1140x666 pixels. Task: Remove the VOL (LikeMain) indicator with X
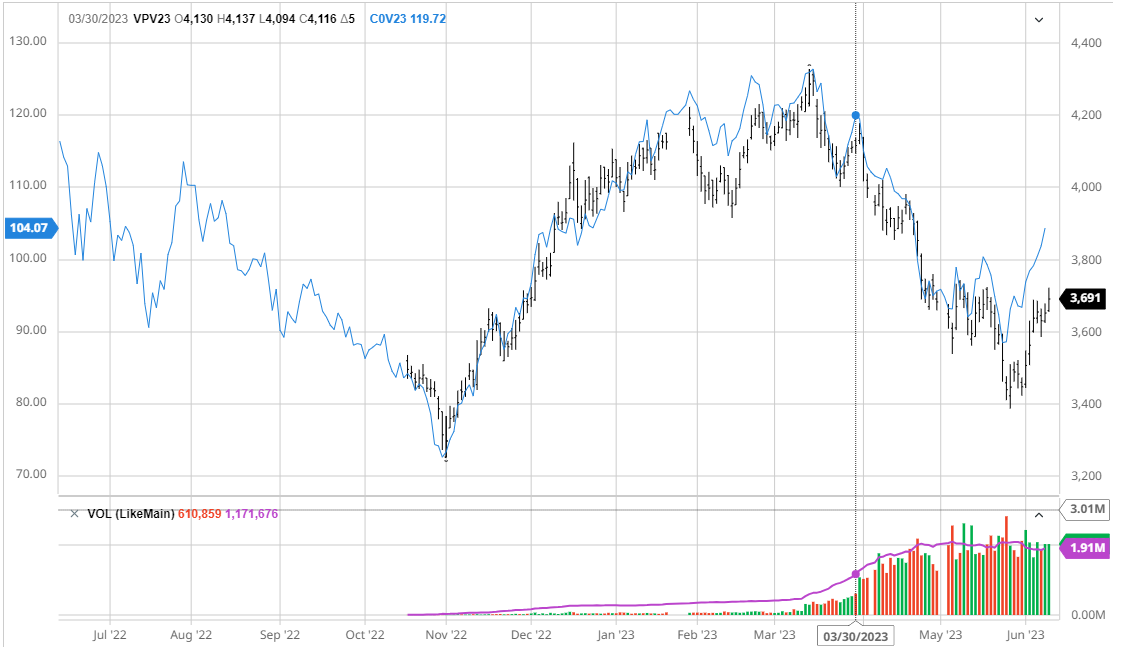73,514
